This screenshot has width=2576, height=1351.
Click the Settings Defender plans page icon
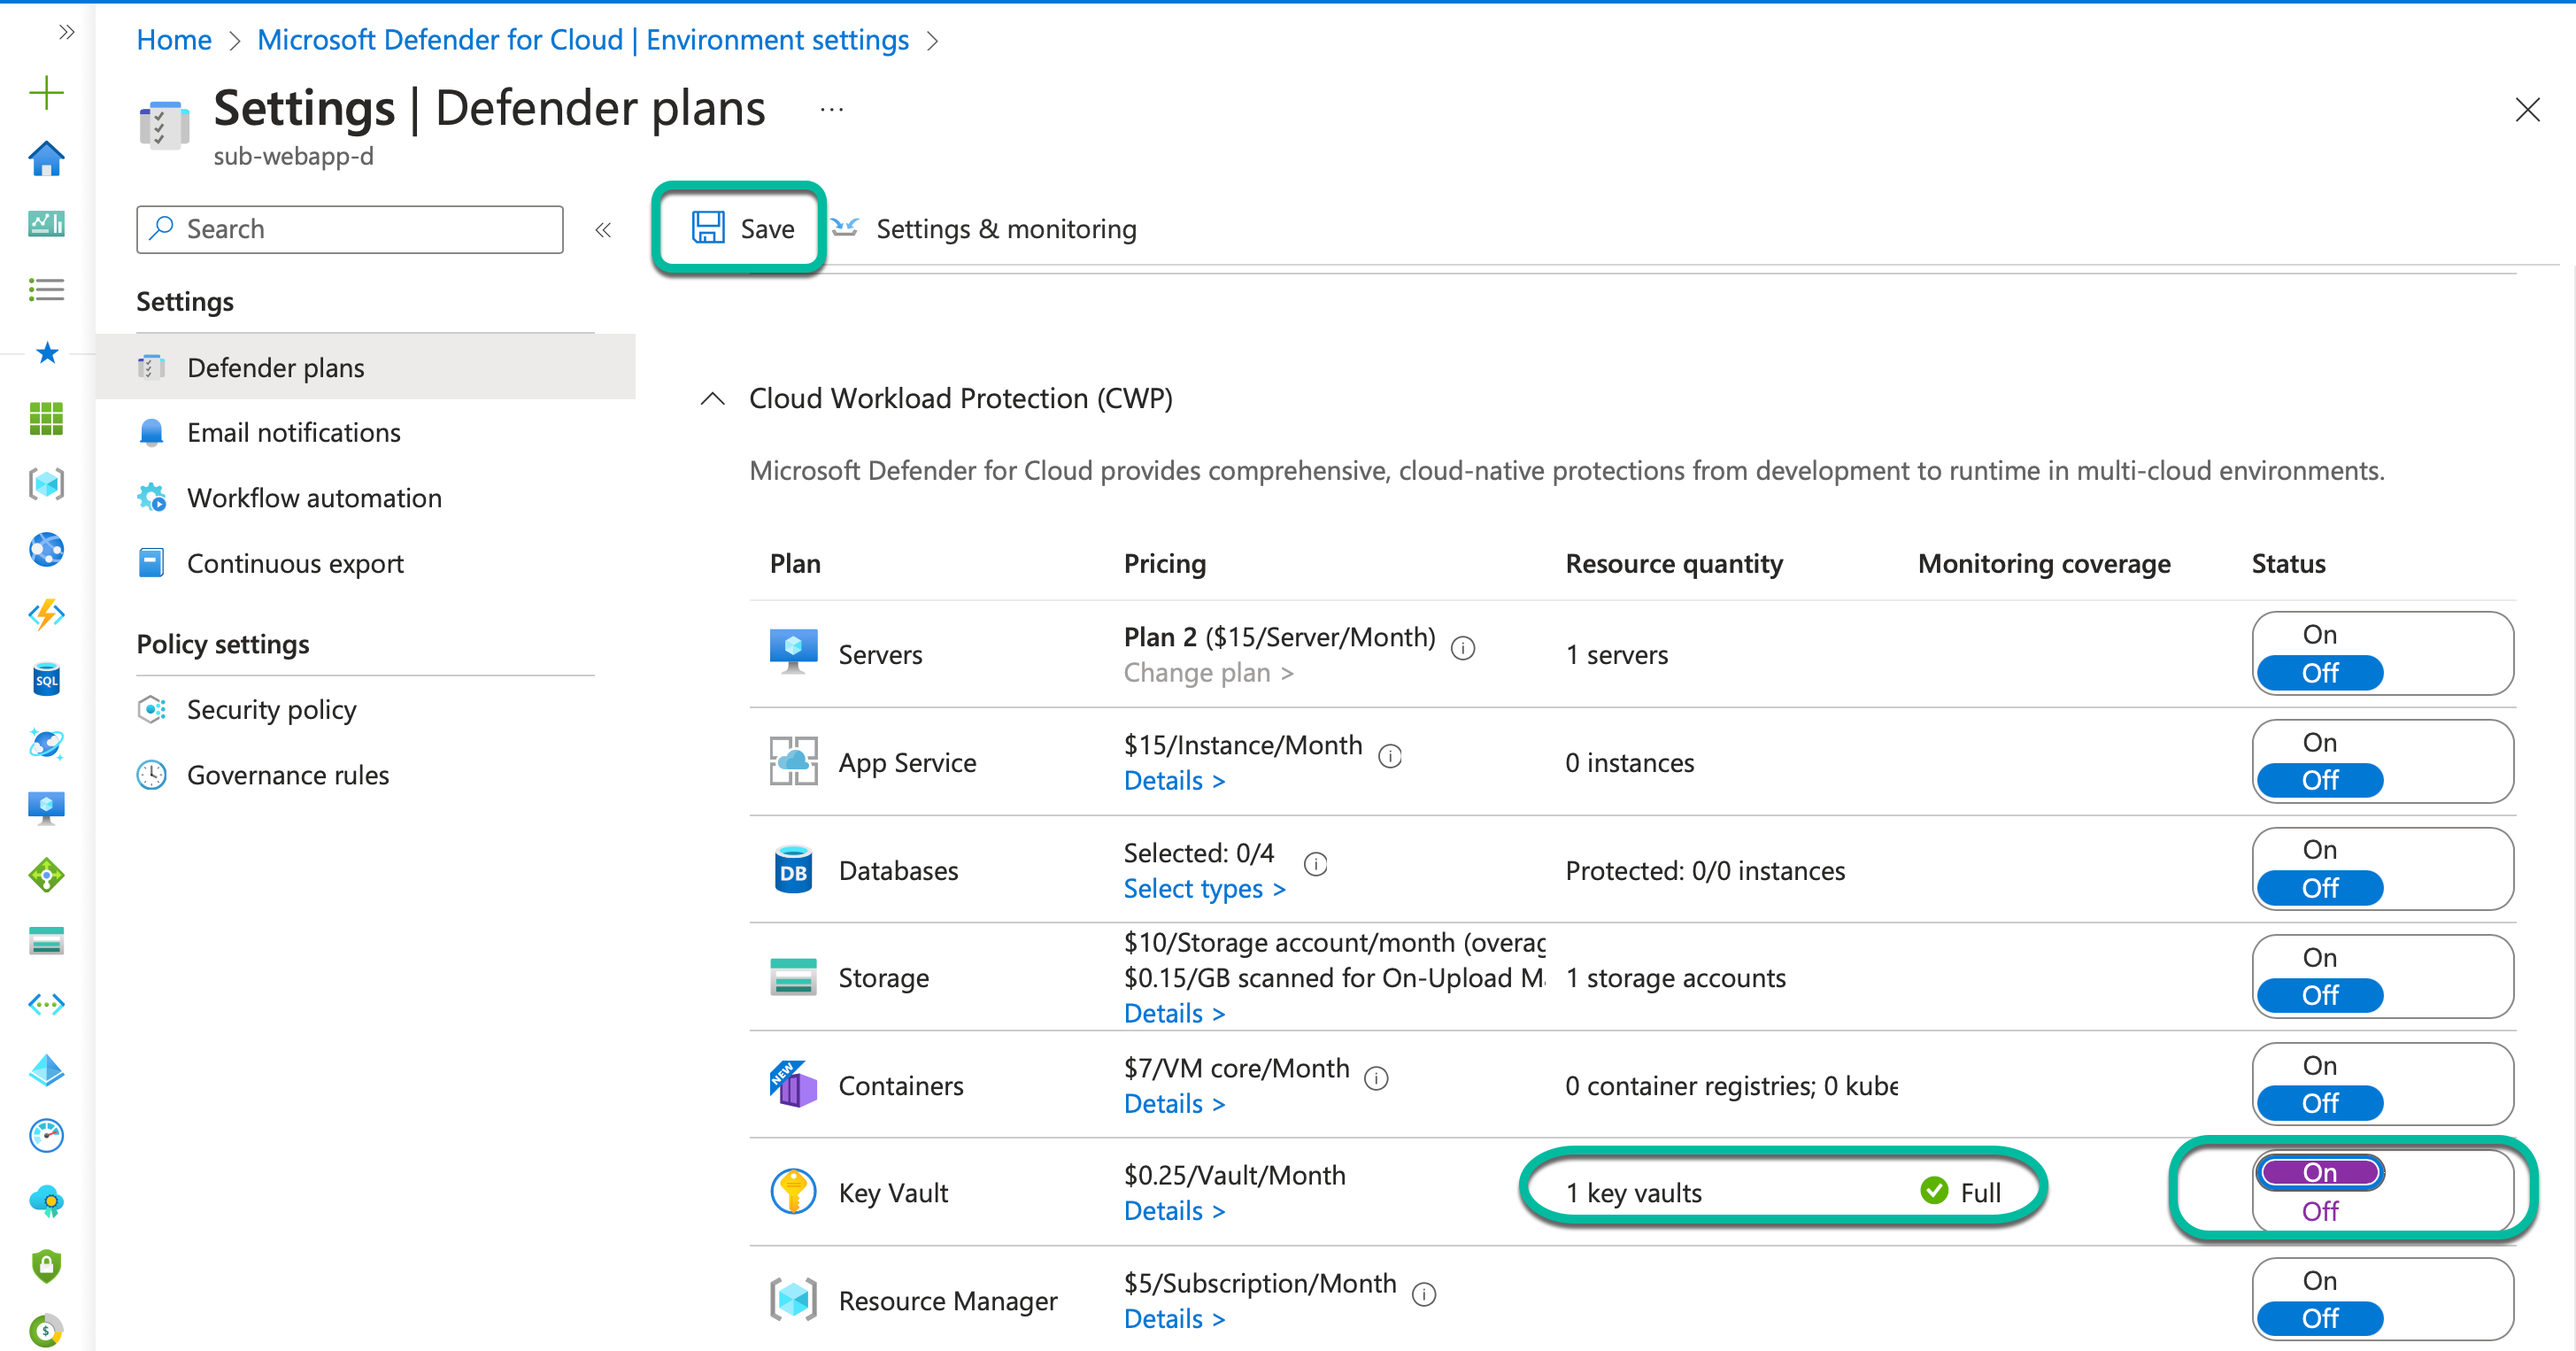pos(163,126)
